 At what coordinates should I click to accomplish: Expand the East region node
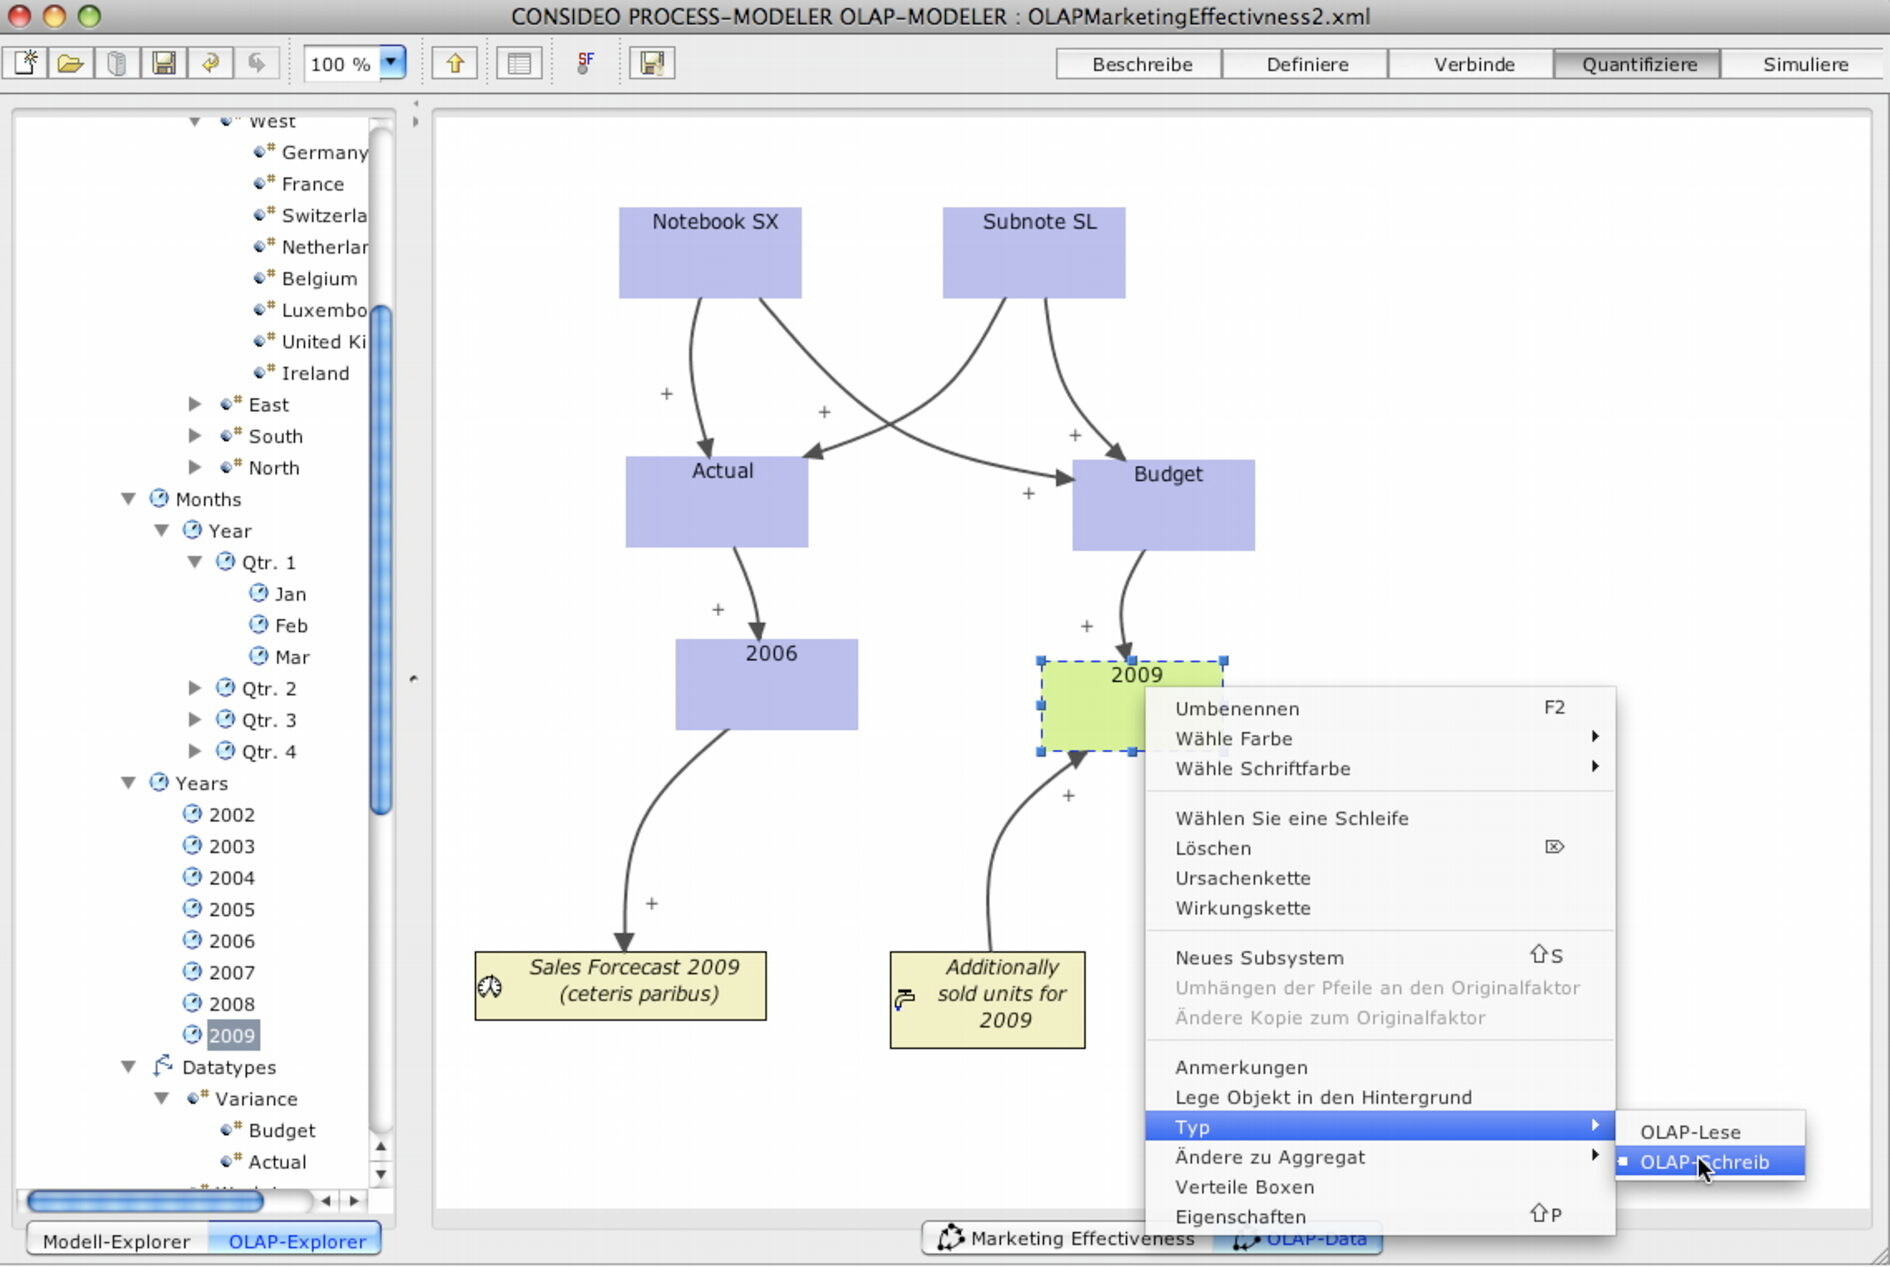195,404
